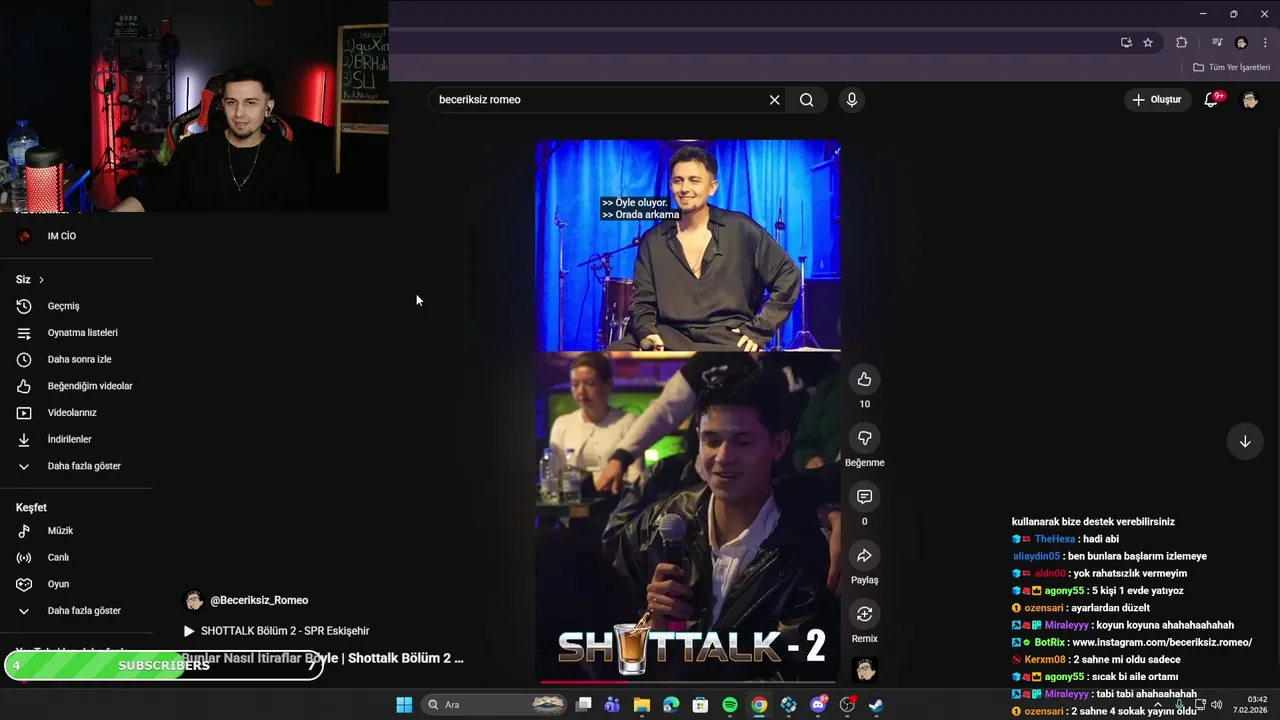1280x720 pixels.
Task: Open File Explorer from taskbar
Action: click(642, 705)
